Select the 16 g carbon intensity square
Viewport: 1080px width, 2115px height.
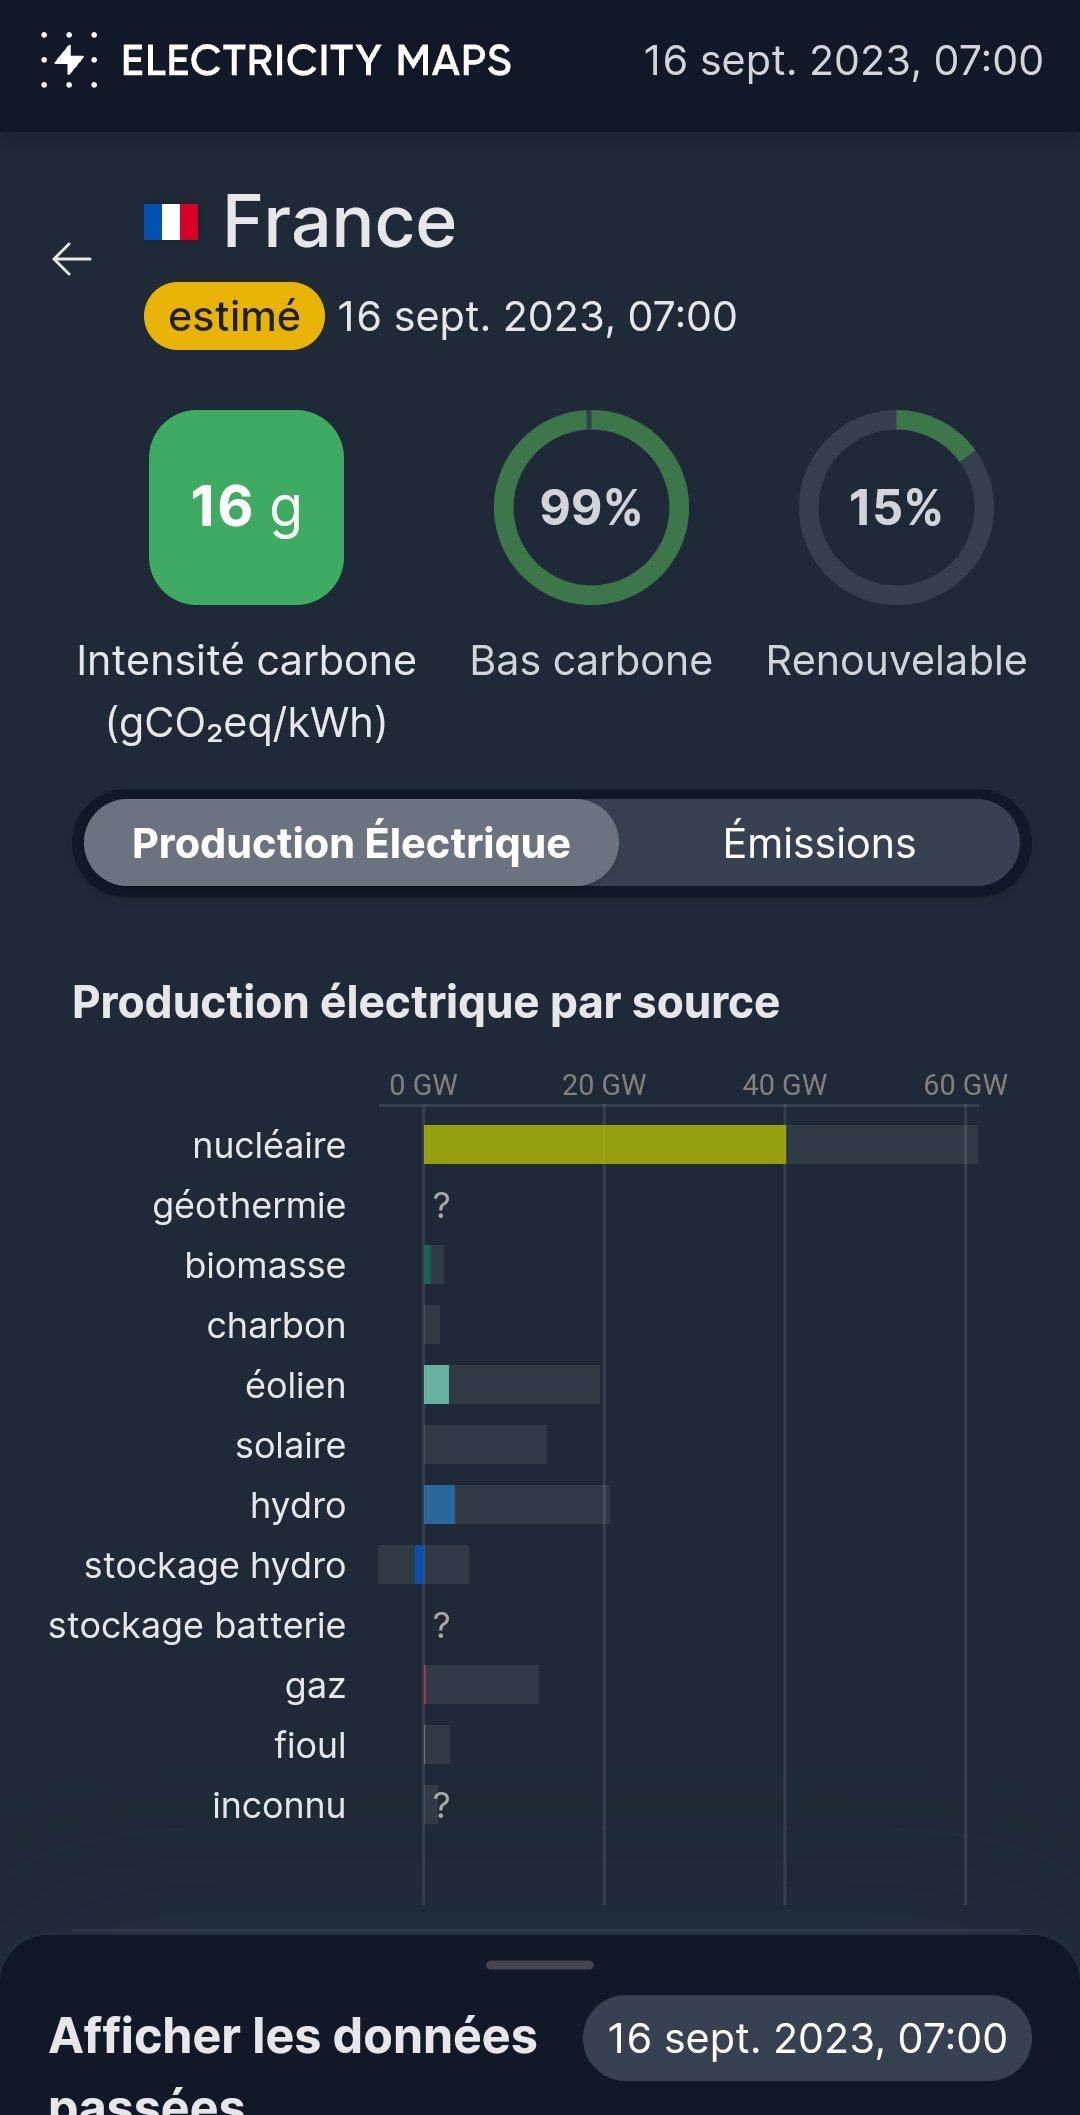[246, 507]
